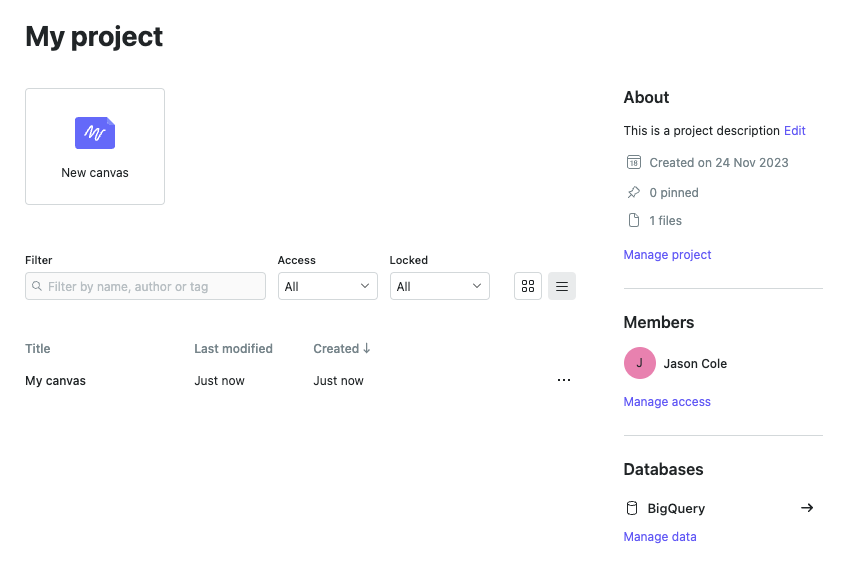The width and height of the screenshot is (846, 578).
Task: Switch to list view
Action: click(x=562, y=286)
